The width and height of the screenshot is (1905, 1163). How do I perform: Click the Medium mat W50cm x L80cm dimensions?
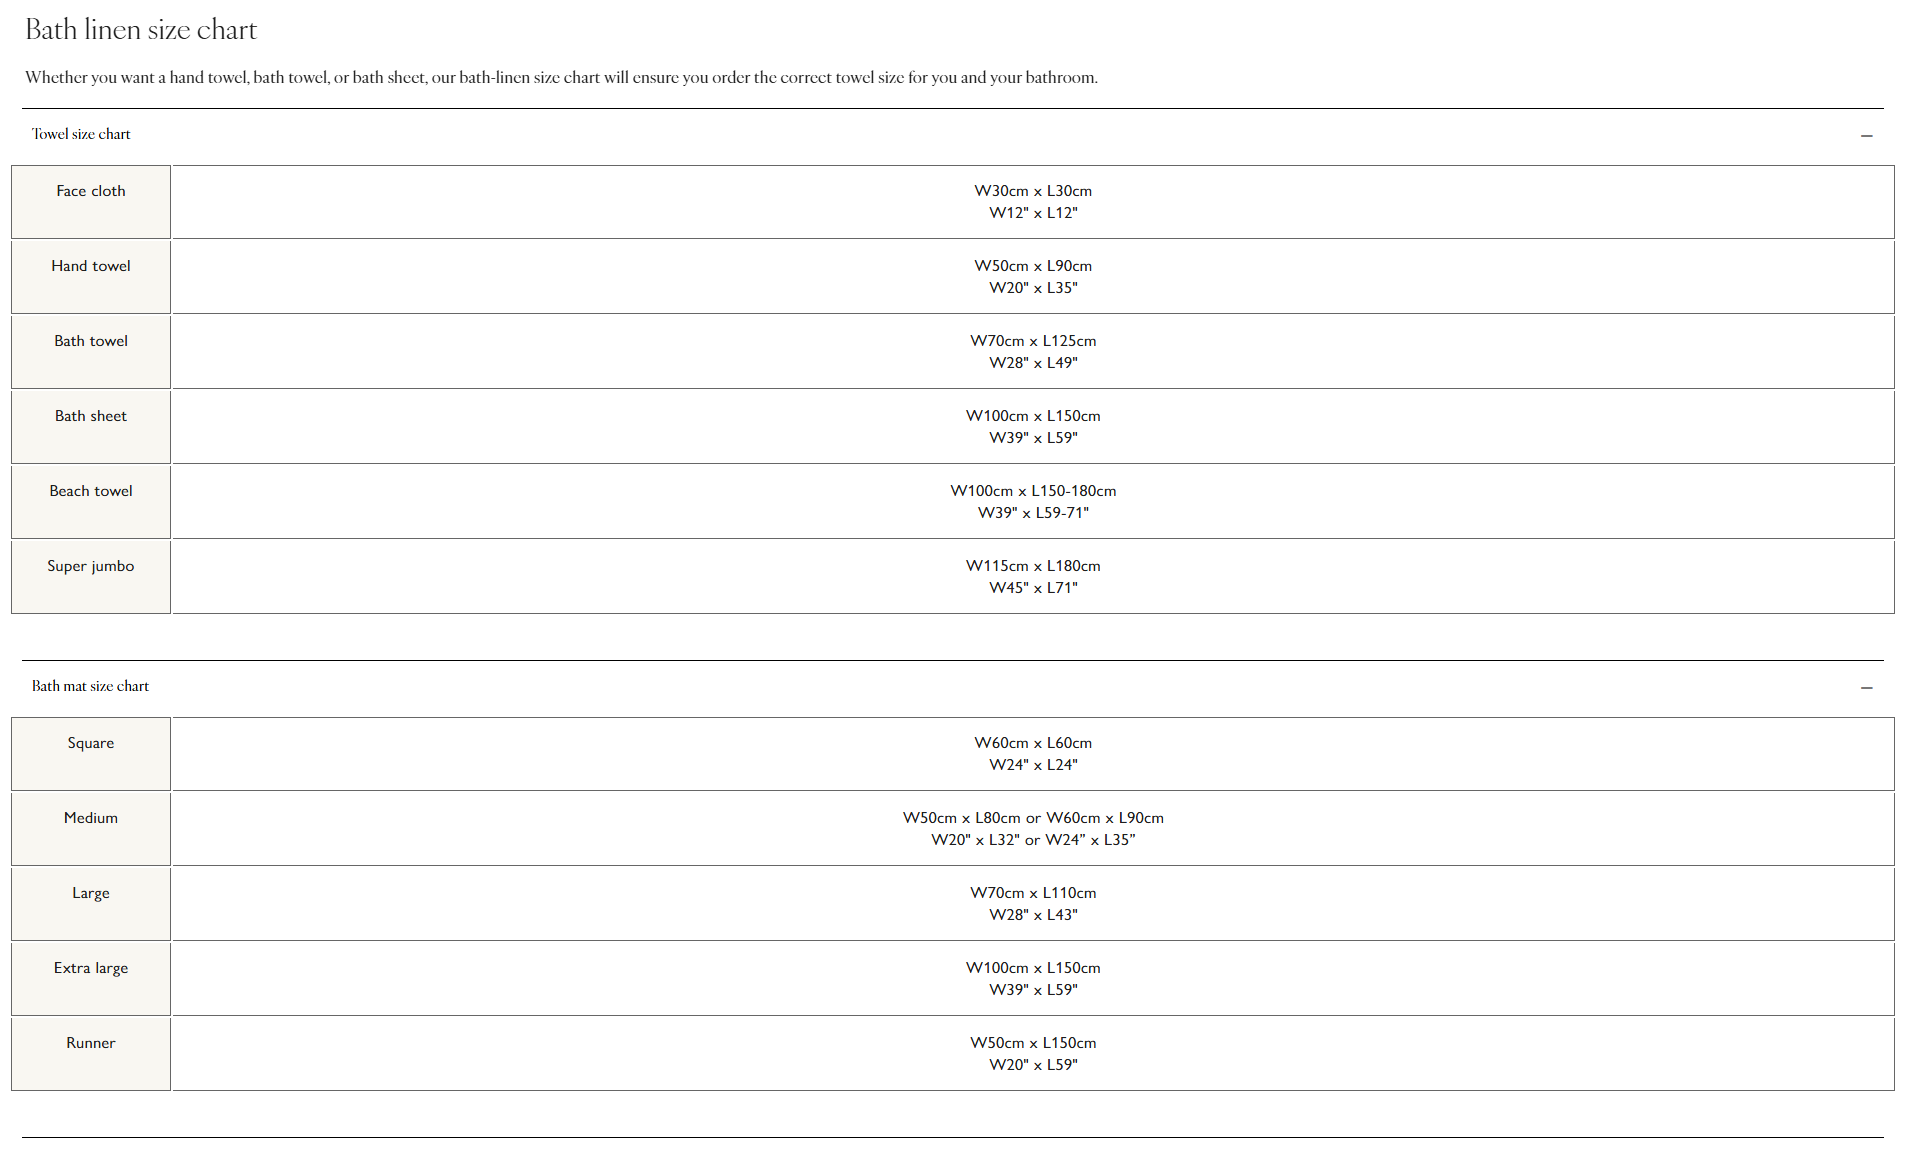click(x=961, y=818)
